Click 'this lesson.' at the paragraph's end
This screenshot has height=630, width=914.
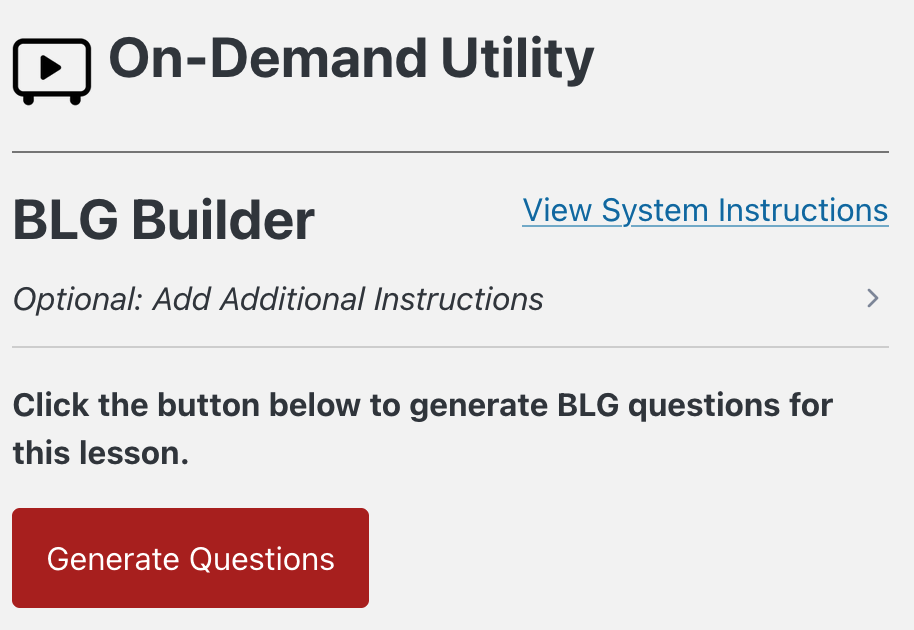click(x=101, y=453)
